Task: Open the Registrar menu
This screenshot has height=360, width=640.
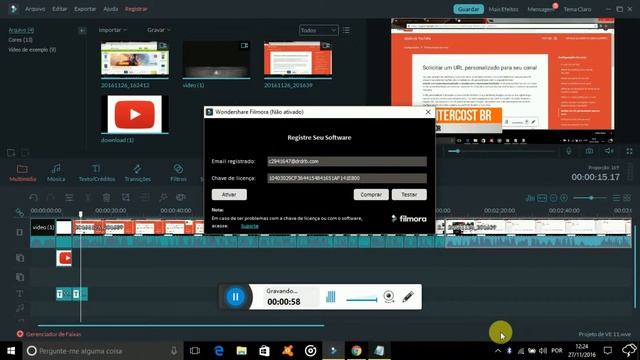Action: pos(136,9)
